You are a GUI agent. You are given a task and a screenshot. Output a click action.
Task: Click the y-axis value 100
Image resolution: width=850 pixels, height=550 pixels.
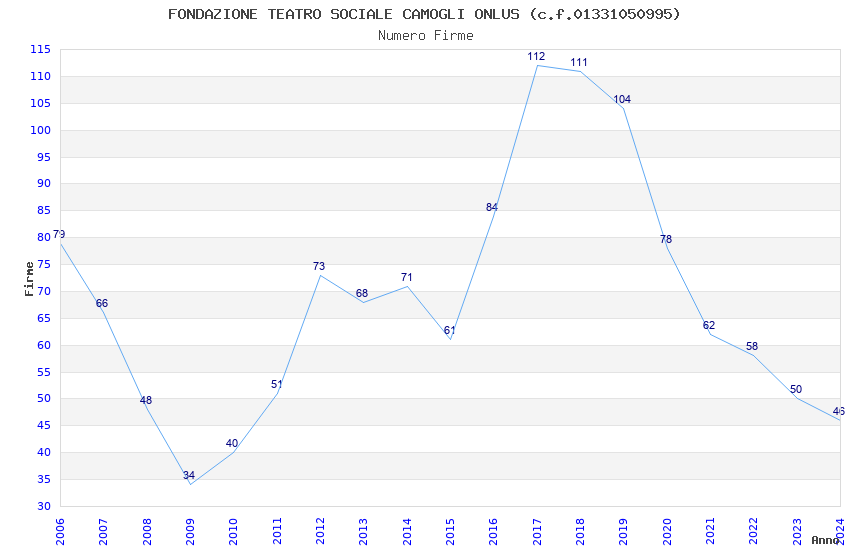click(41, 130)
